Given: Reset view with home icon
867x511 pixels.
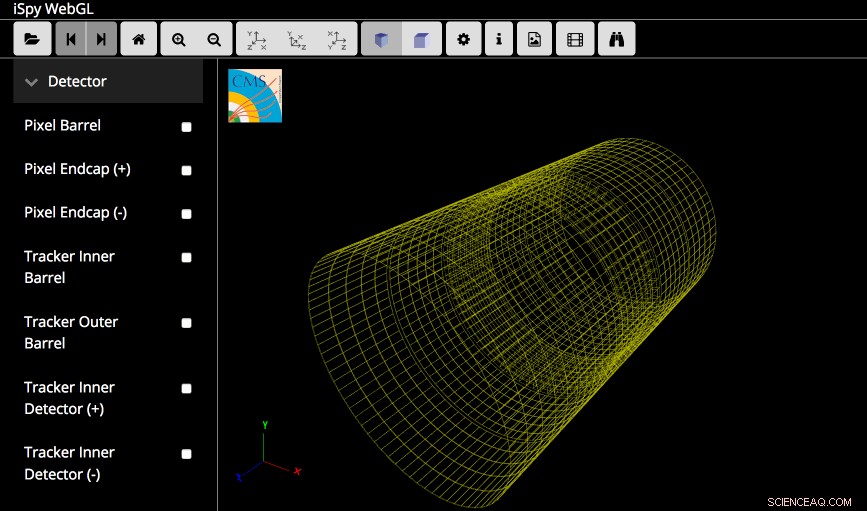Looking at the screenshot, I should 138,40.
